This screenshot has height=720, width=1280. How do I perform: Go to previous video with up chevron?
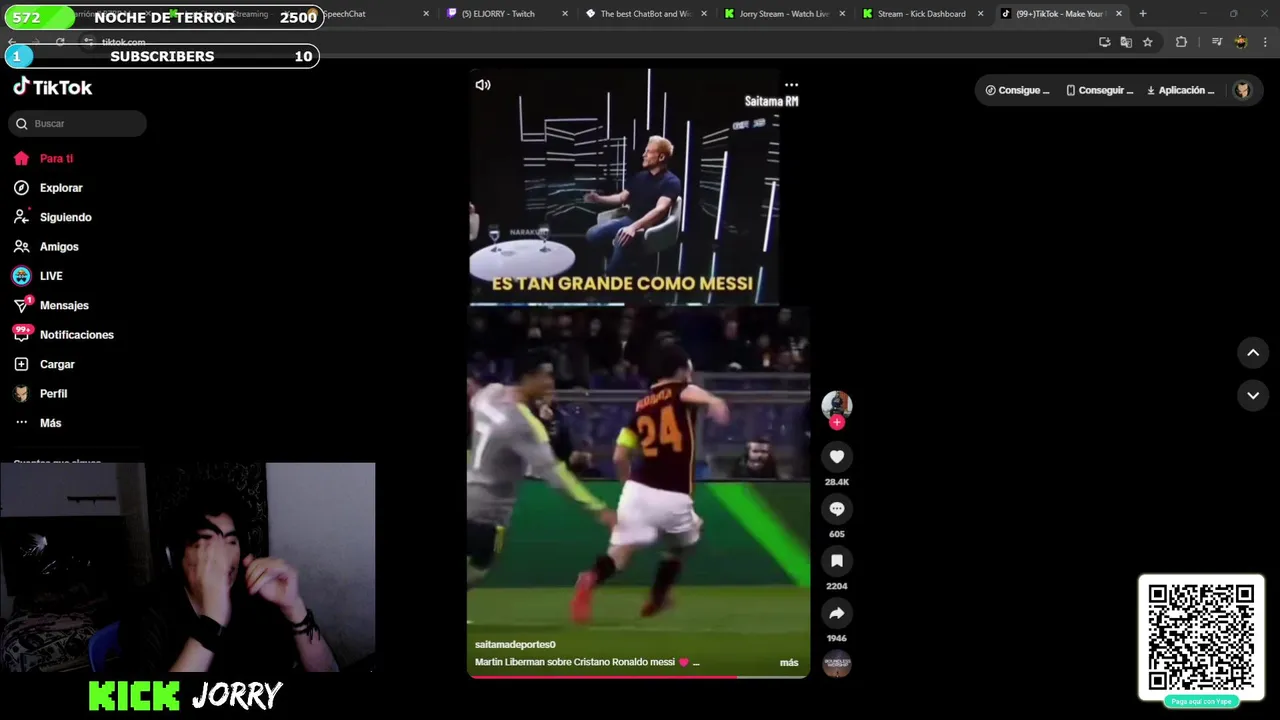pyautogui.click(x=1253, y=352)
